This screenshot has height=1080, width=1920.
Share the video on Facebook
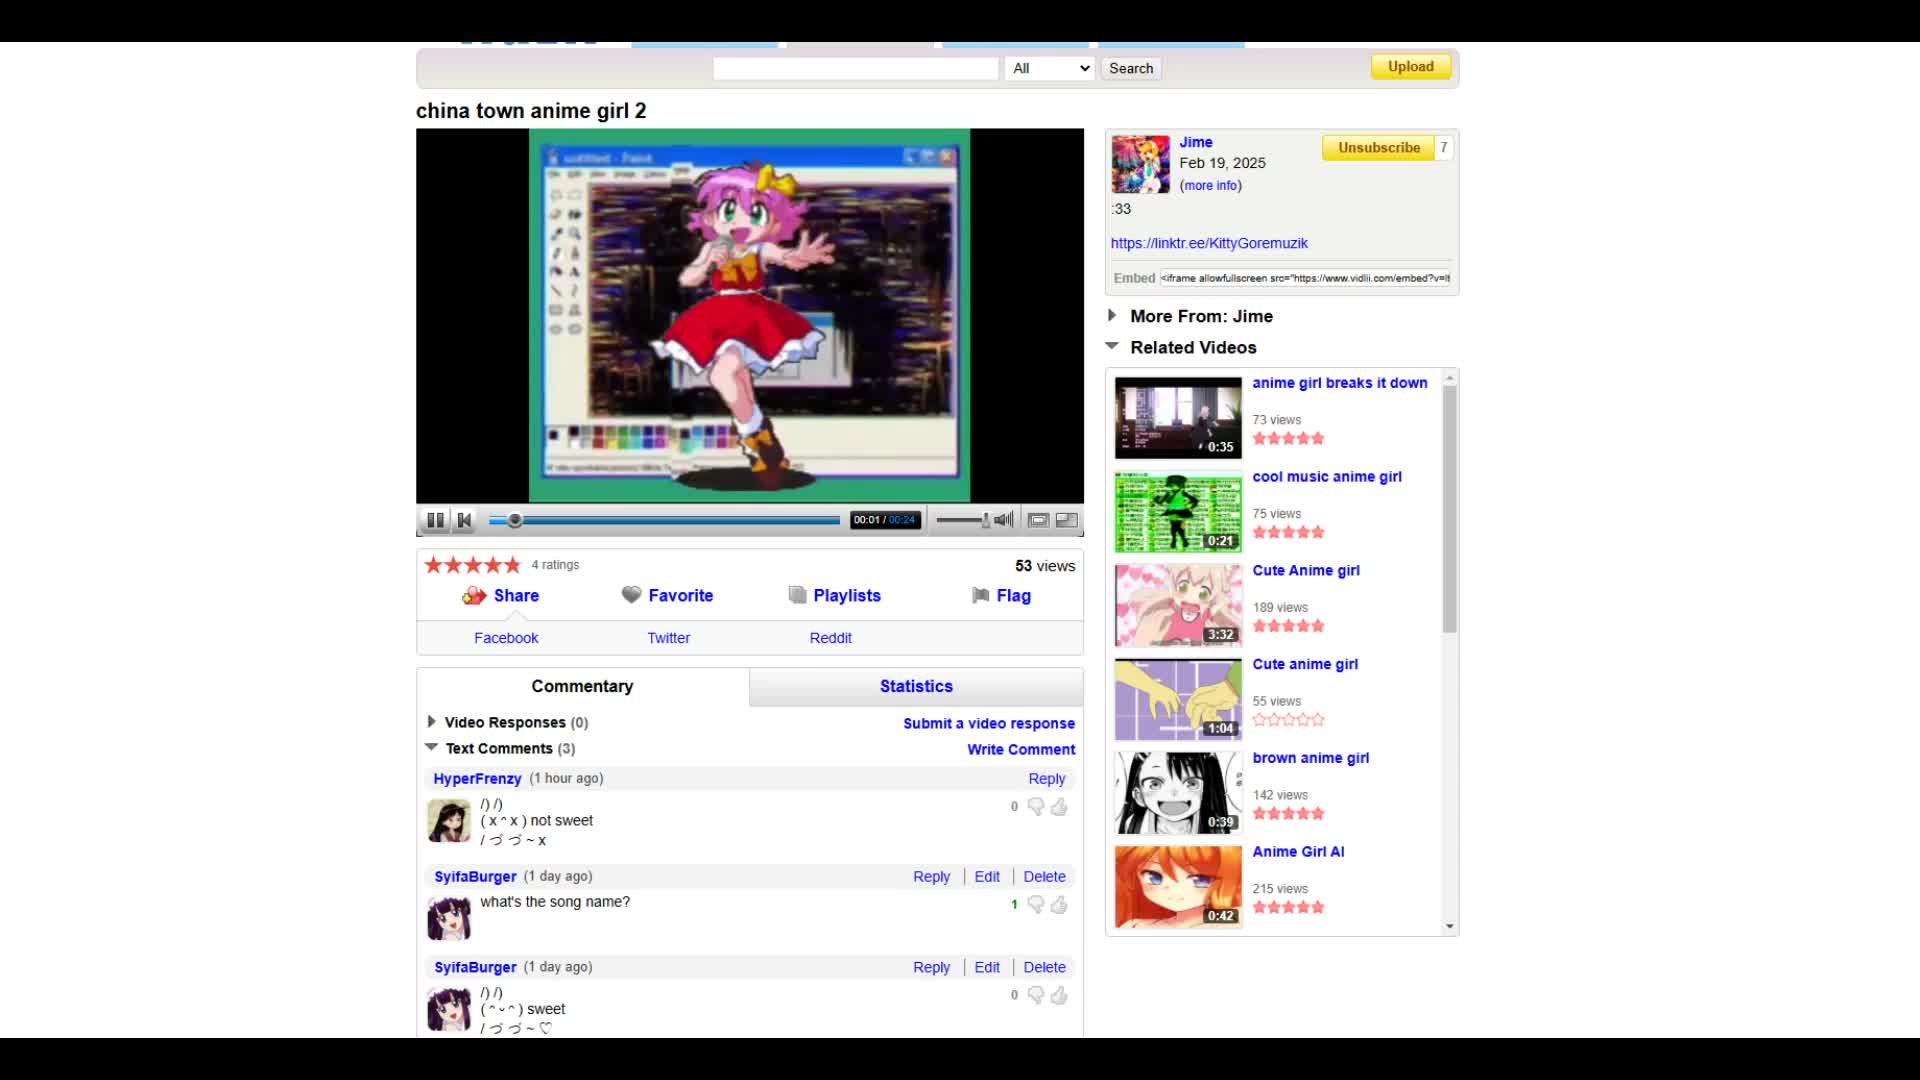(x=506, y=638)
